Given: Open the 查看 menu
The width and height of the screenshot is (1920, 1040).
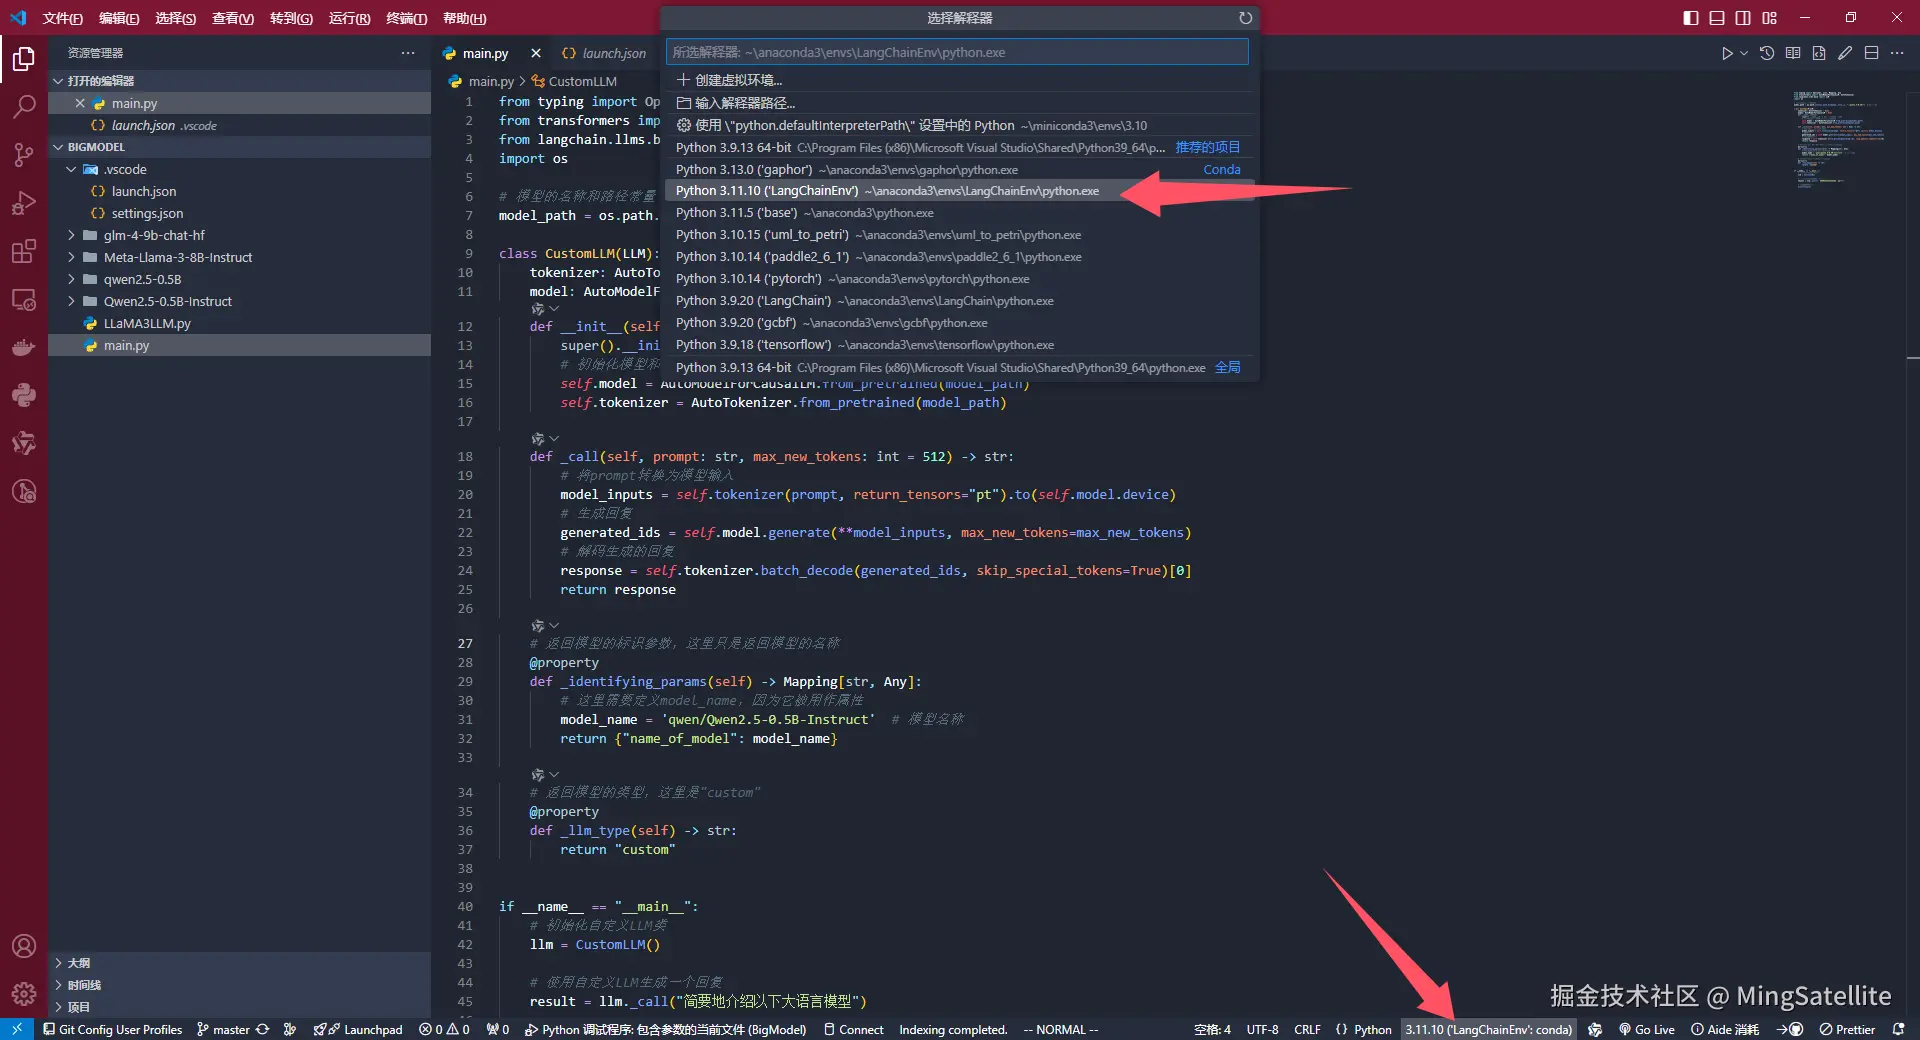Looking at the screenshot, I should [x=233, y=18].
